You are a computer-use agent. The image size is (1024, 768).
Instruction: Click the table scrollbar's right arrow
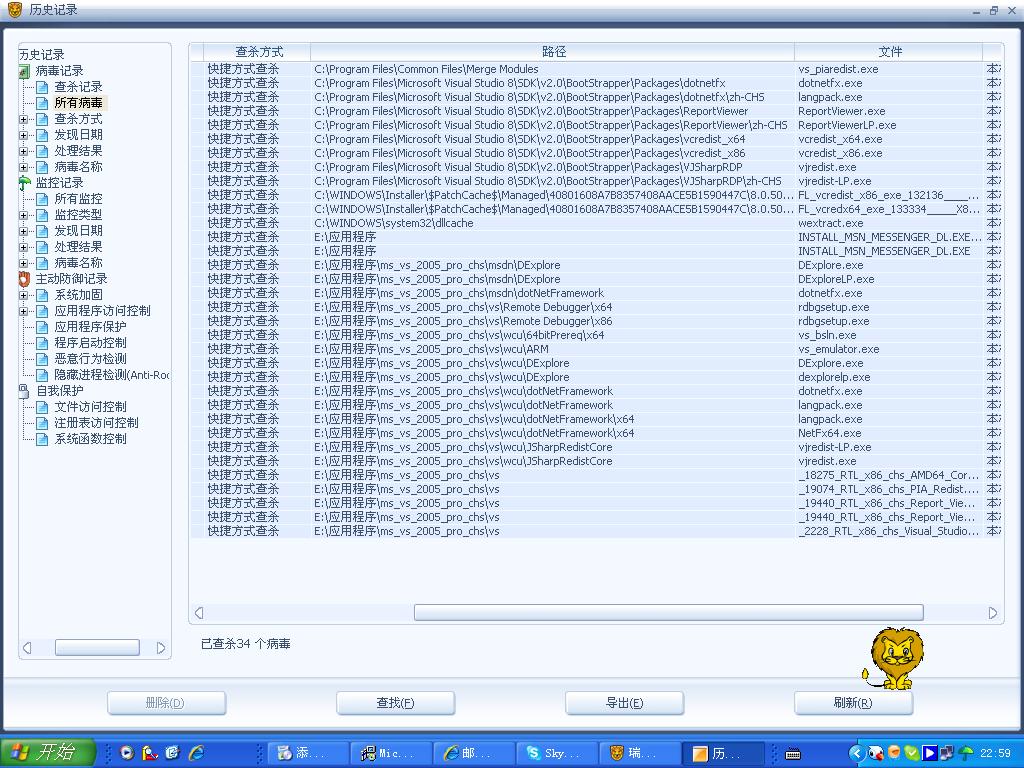(993, 613)
